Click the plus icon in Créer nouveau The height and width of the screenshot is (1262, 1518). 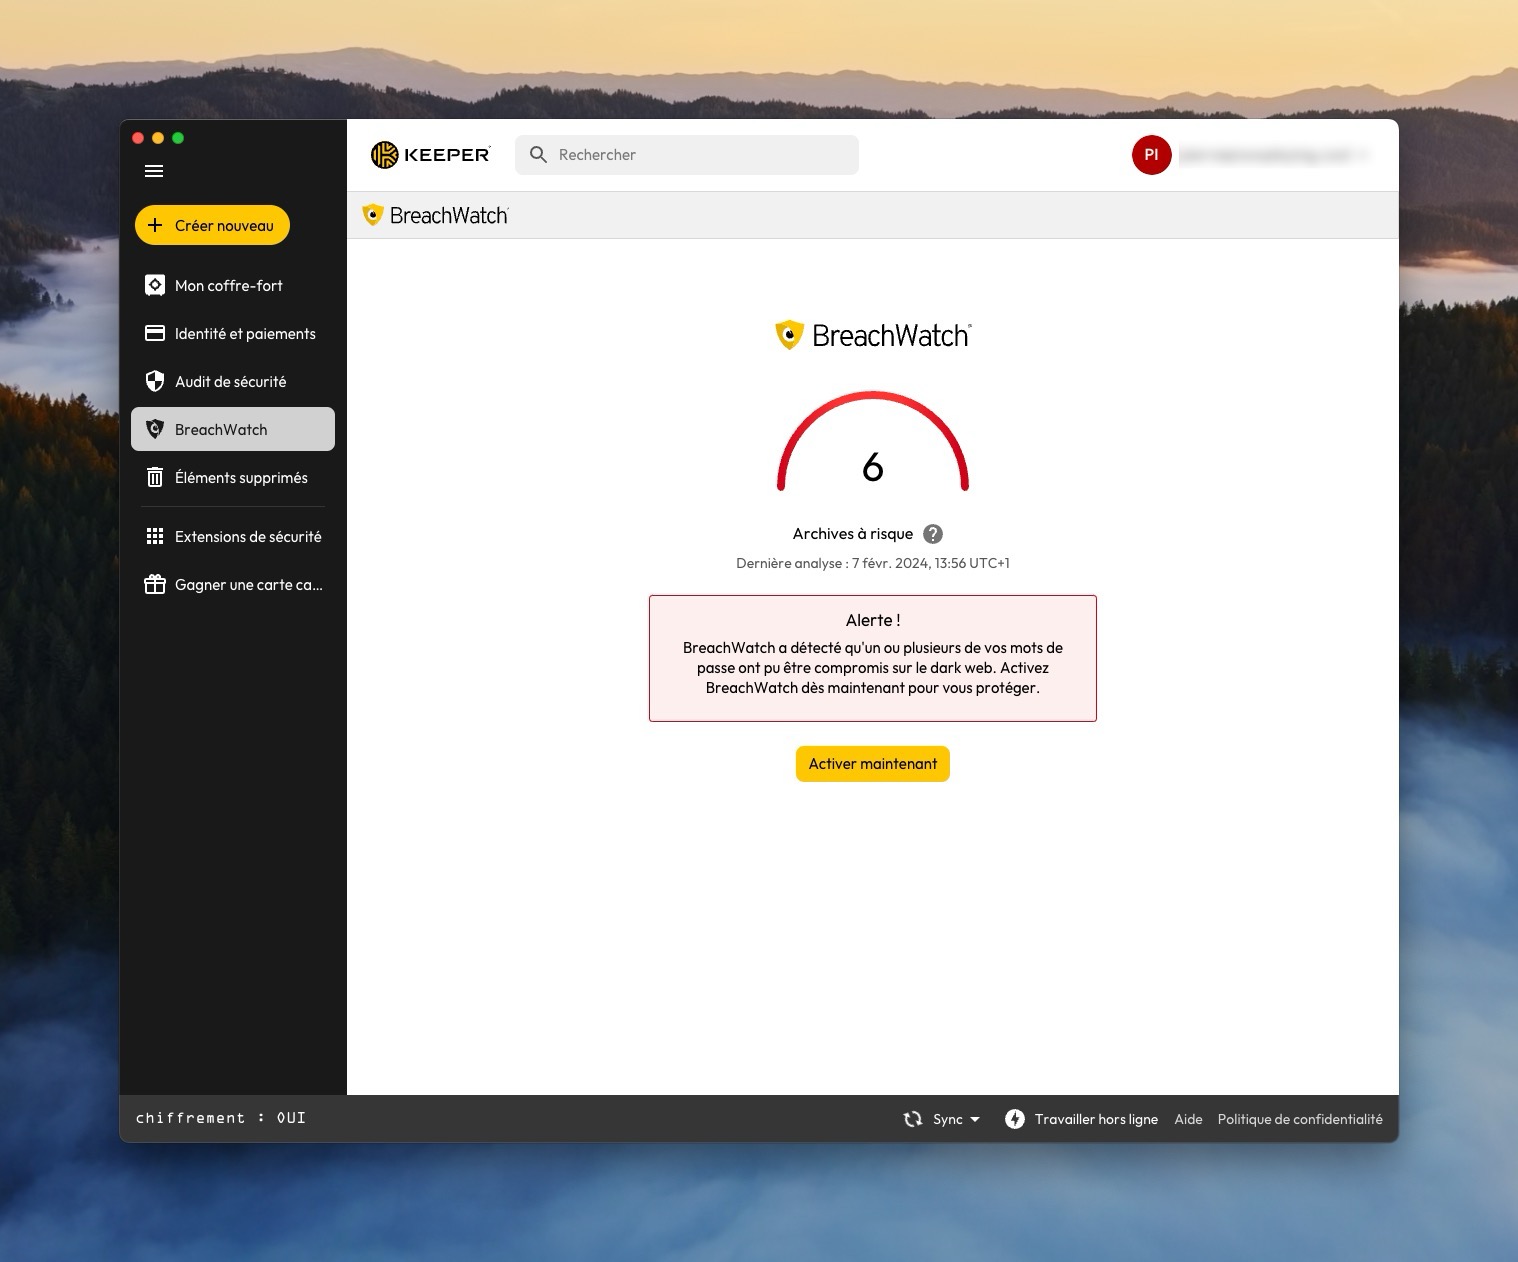click(155, 225)
